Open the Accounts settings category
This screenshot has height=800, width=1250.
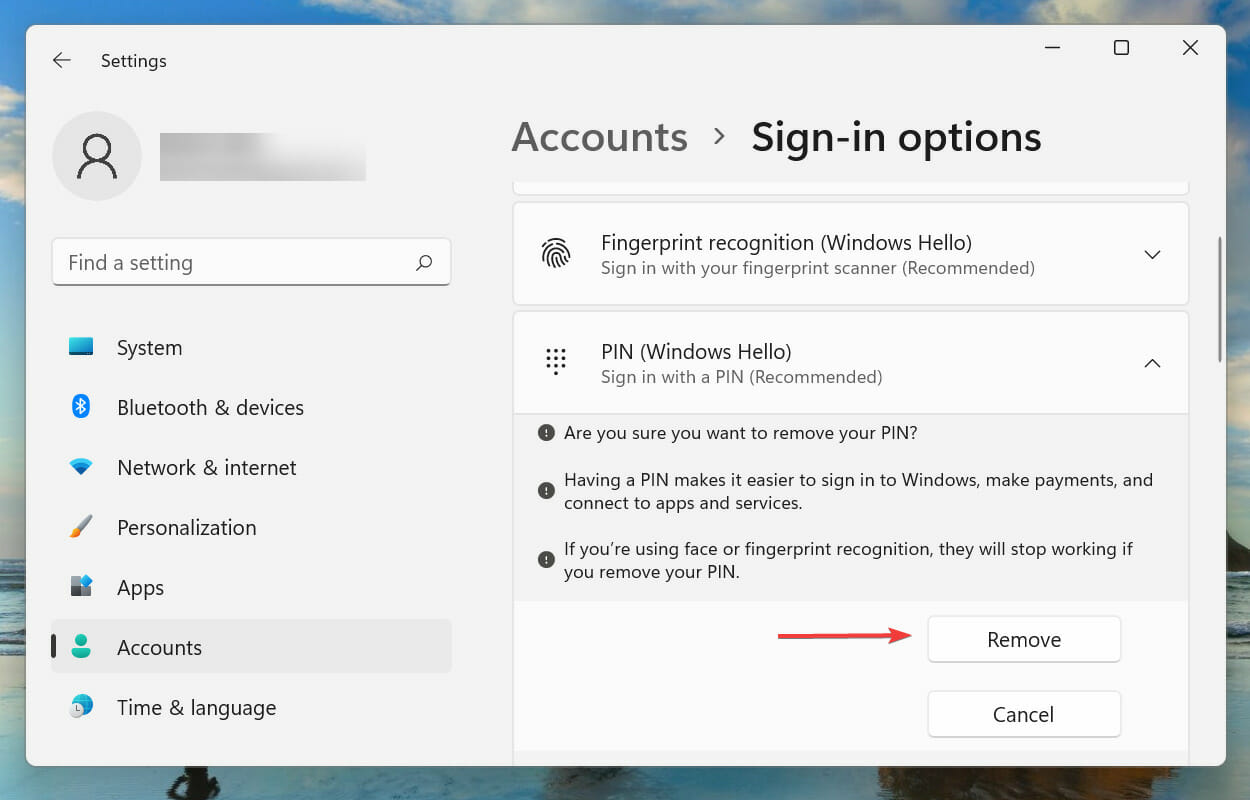(159, 647)
